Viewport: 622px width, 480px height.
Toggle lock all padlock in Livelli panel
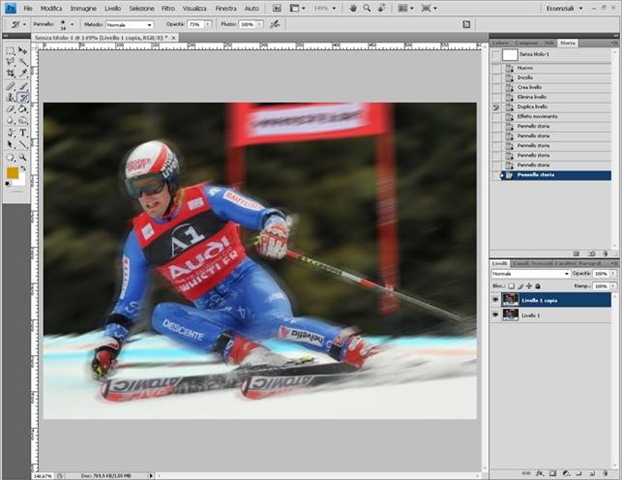[538, 286]
